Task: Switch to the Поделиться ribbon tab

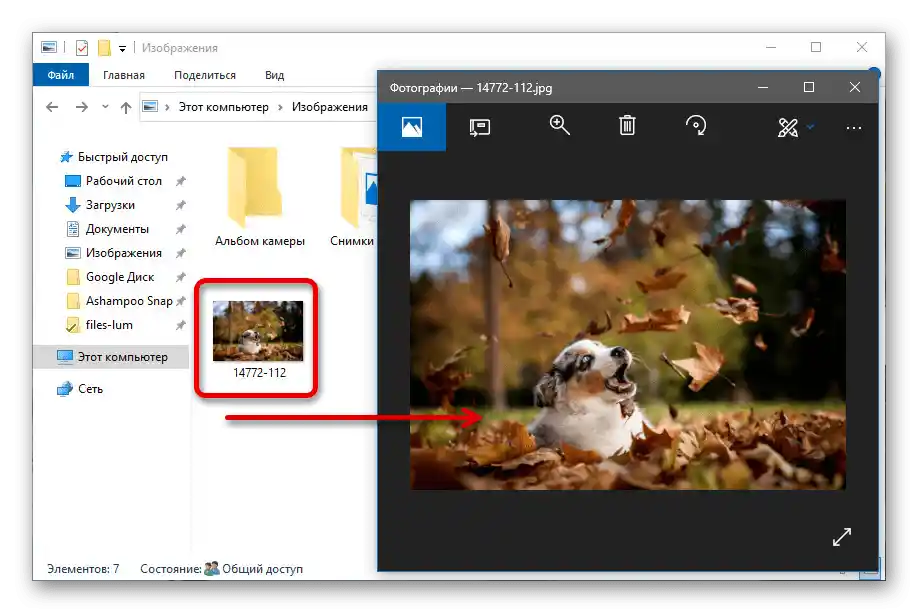Action: [x=204, y=75]
